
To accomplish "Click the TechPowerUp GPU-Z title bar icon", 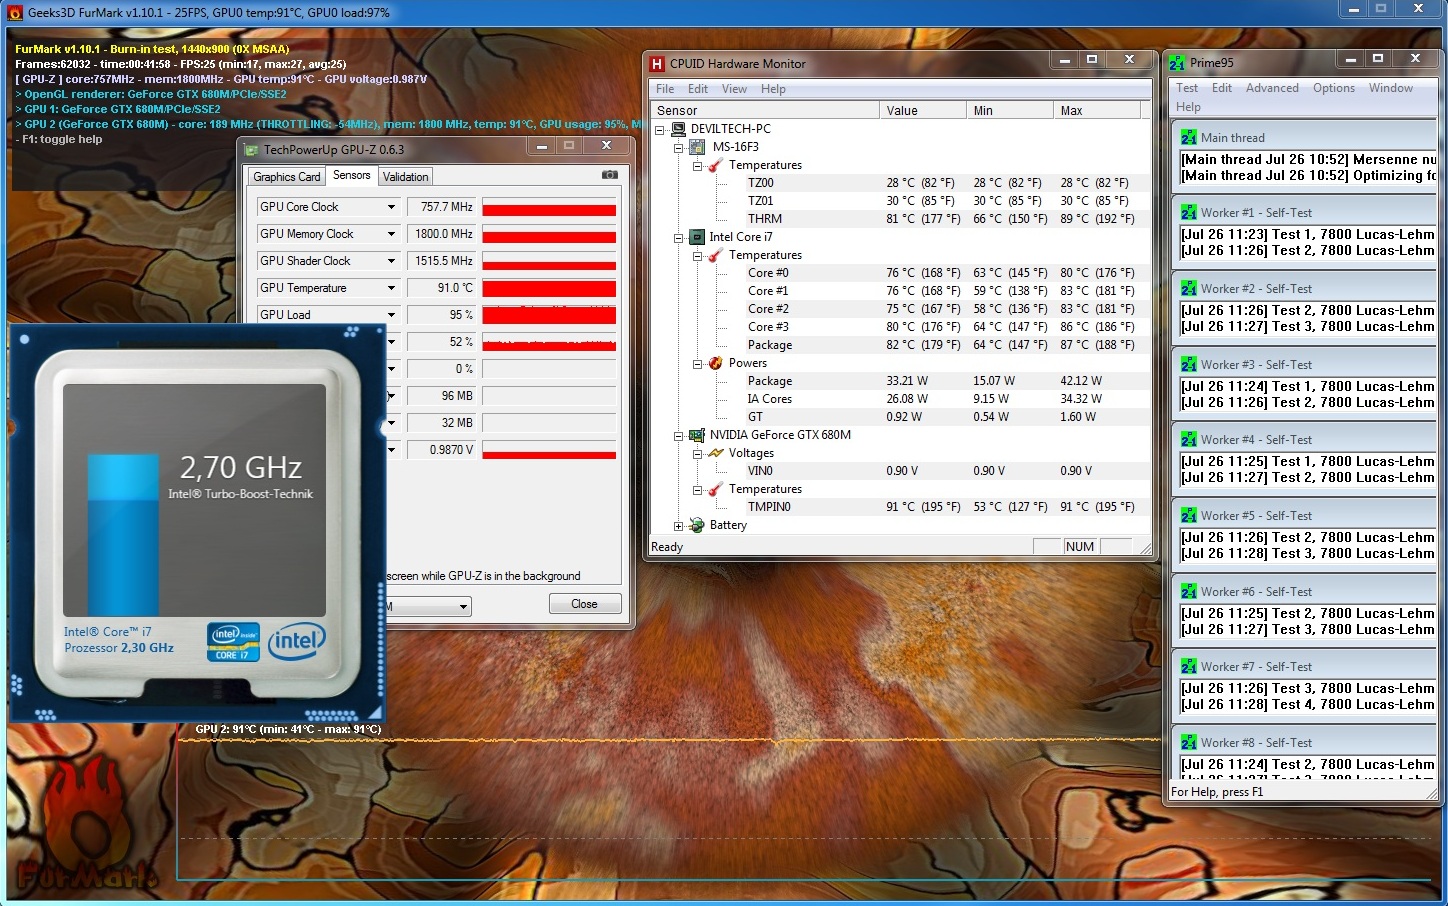I will [x=251, y=150].
